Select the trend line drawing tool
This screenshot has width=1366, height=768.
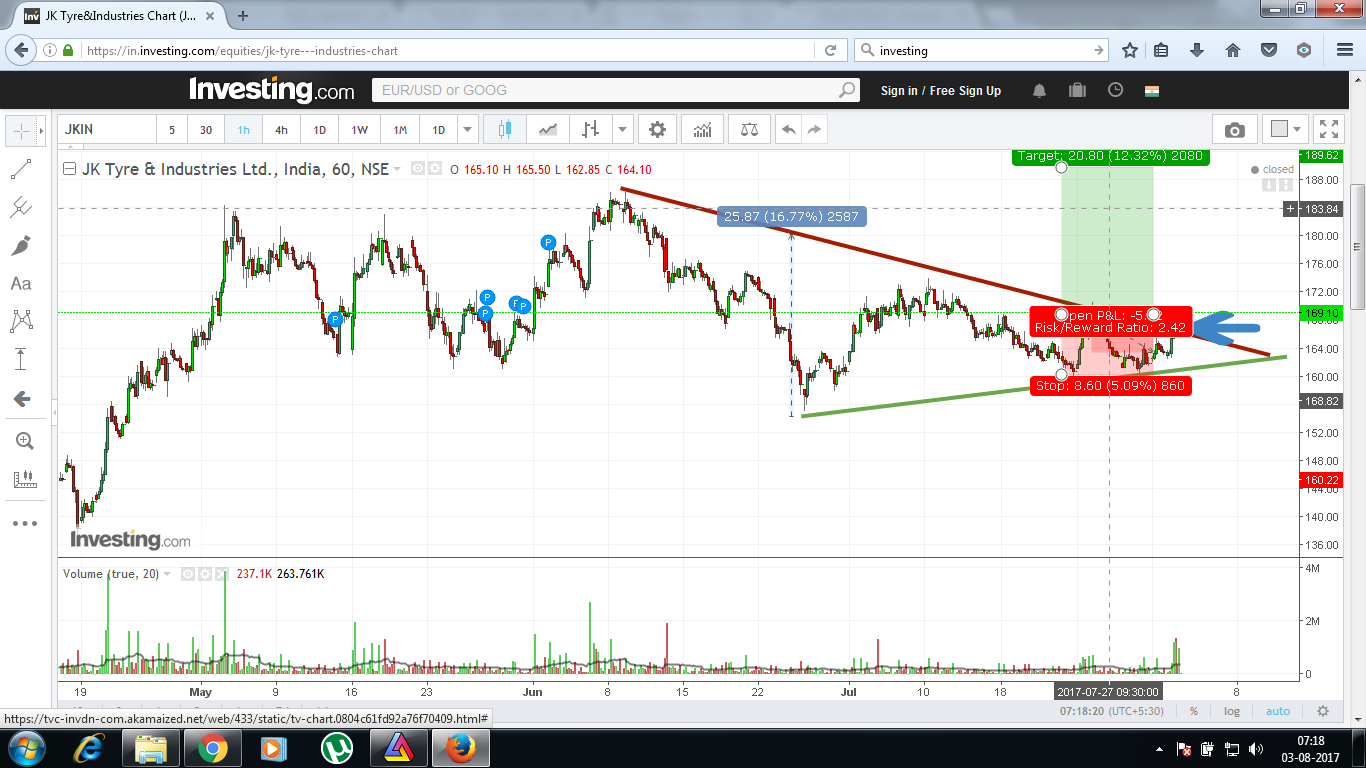[21, 169]
